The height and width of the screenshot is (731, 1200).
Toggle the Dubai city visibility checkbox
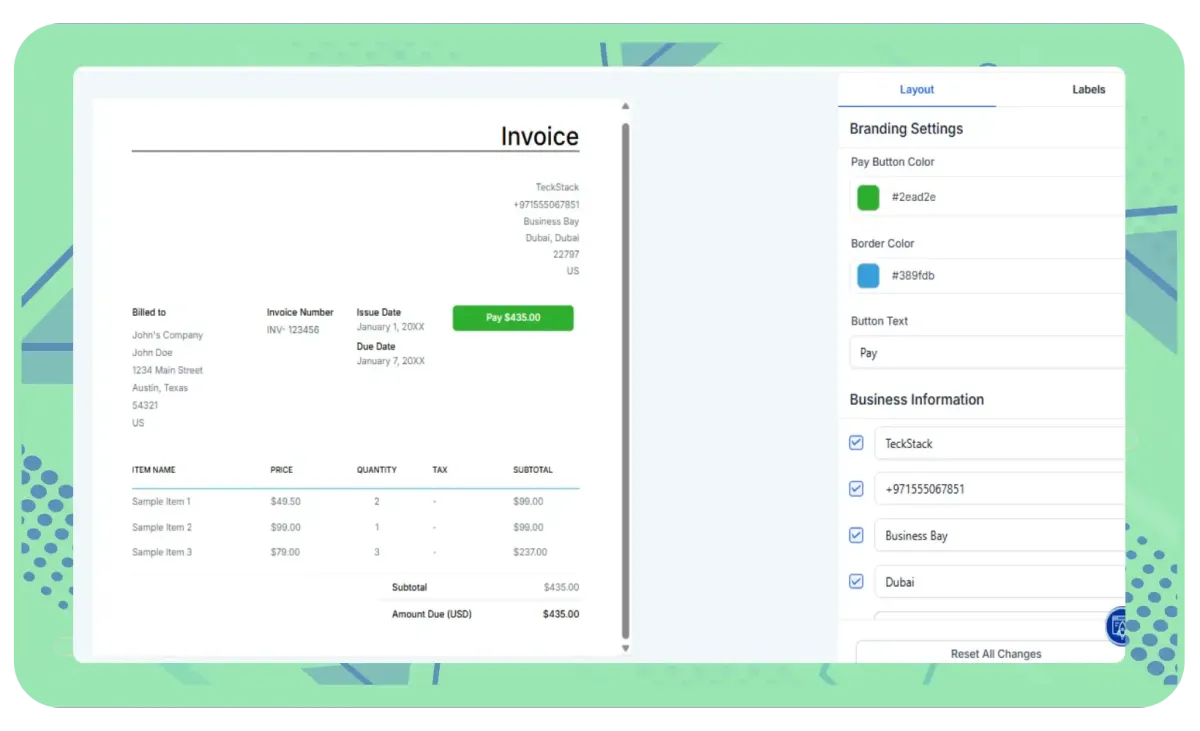pos(856,581)
